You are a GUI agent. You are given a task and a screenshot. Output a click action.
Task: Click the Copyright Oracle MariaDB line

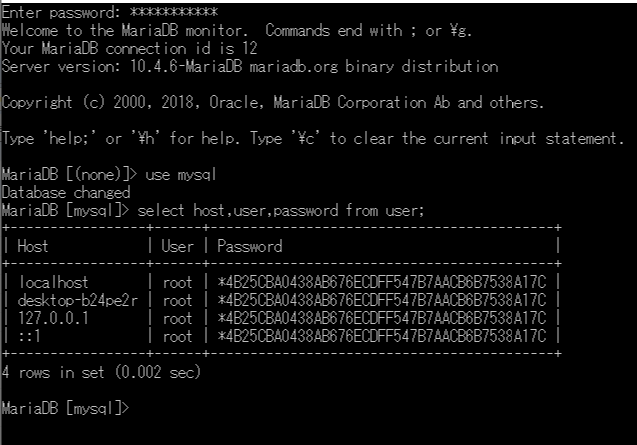pyautogui.click(x=272, y=102)
